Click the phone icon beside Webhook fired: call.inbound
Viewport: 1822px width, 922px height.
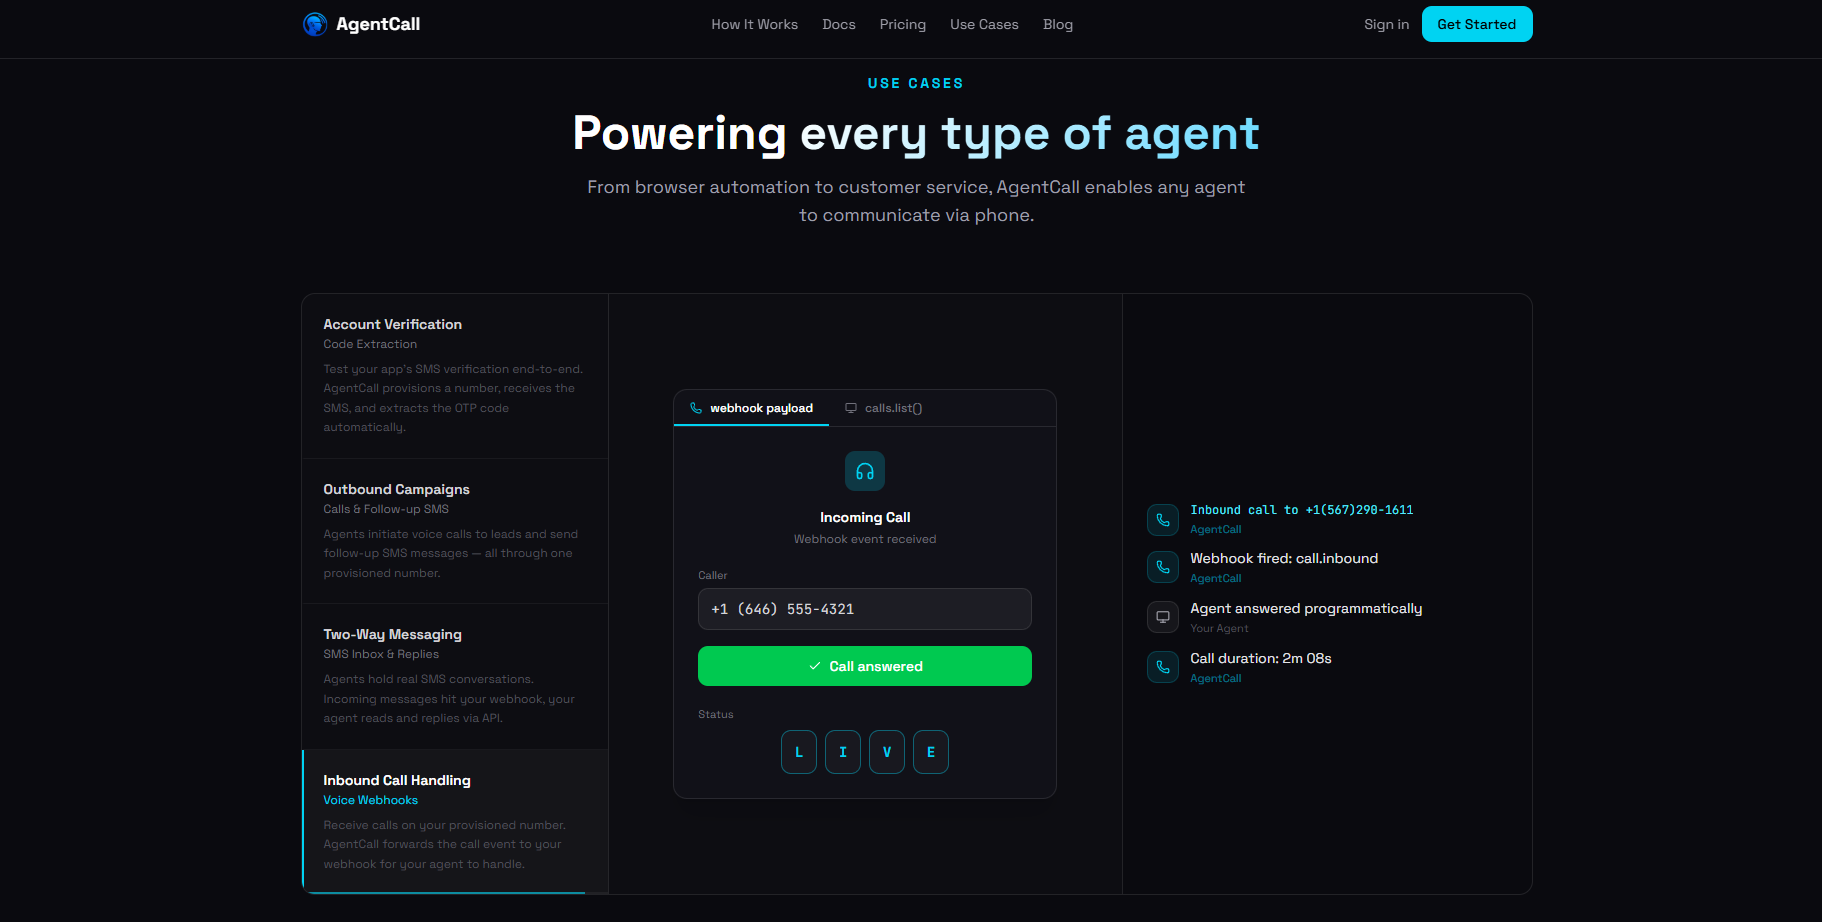click(1162, 566)
